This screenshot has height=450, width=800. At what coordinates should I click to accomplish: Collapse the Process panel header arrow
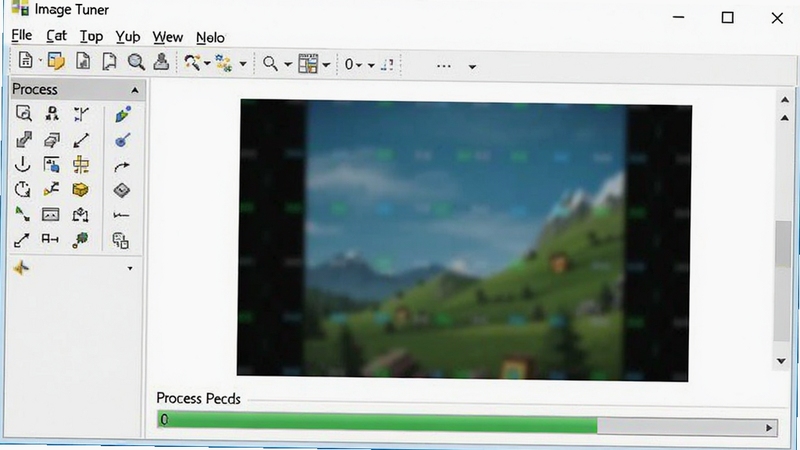[135, 90]
